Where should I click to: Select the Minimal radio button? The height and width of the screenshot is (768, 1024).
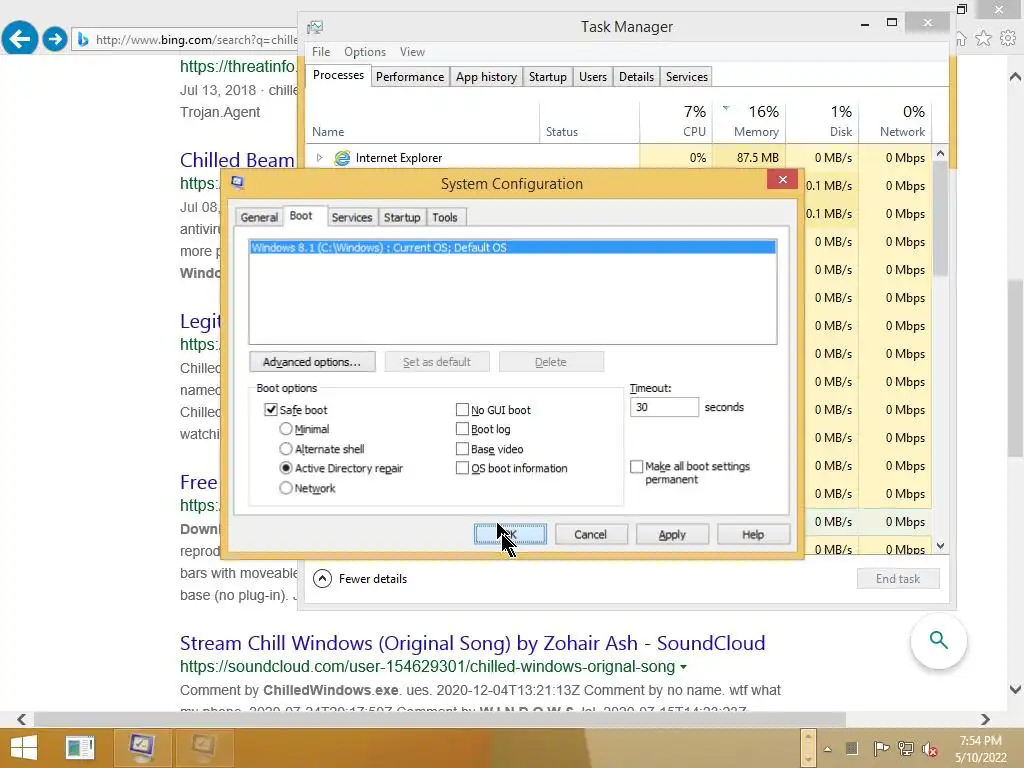pyautogui.click(x=285, y=429)
